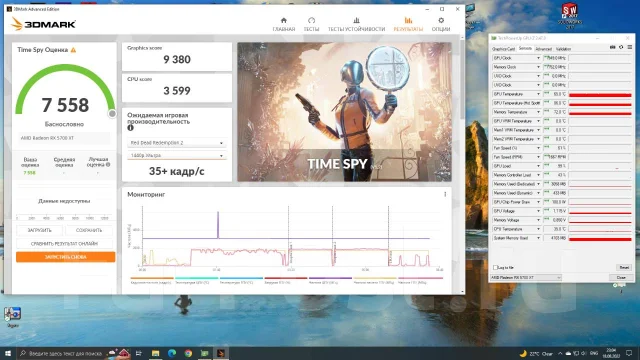Screen dimensions: 640x360
Task: Click the GPU-Z refresh icon
Action: 621,47
